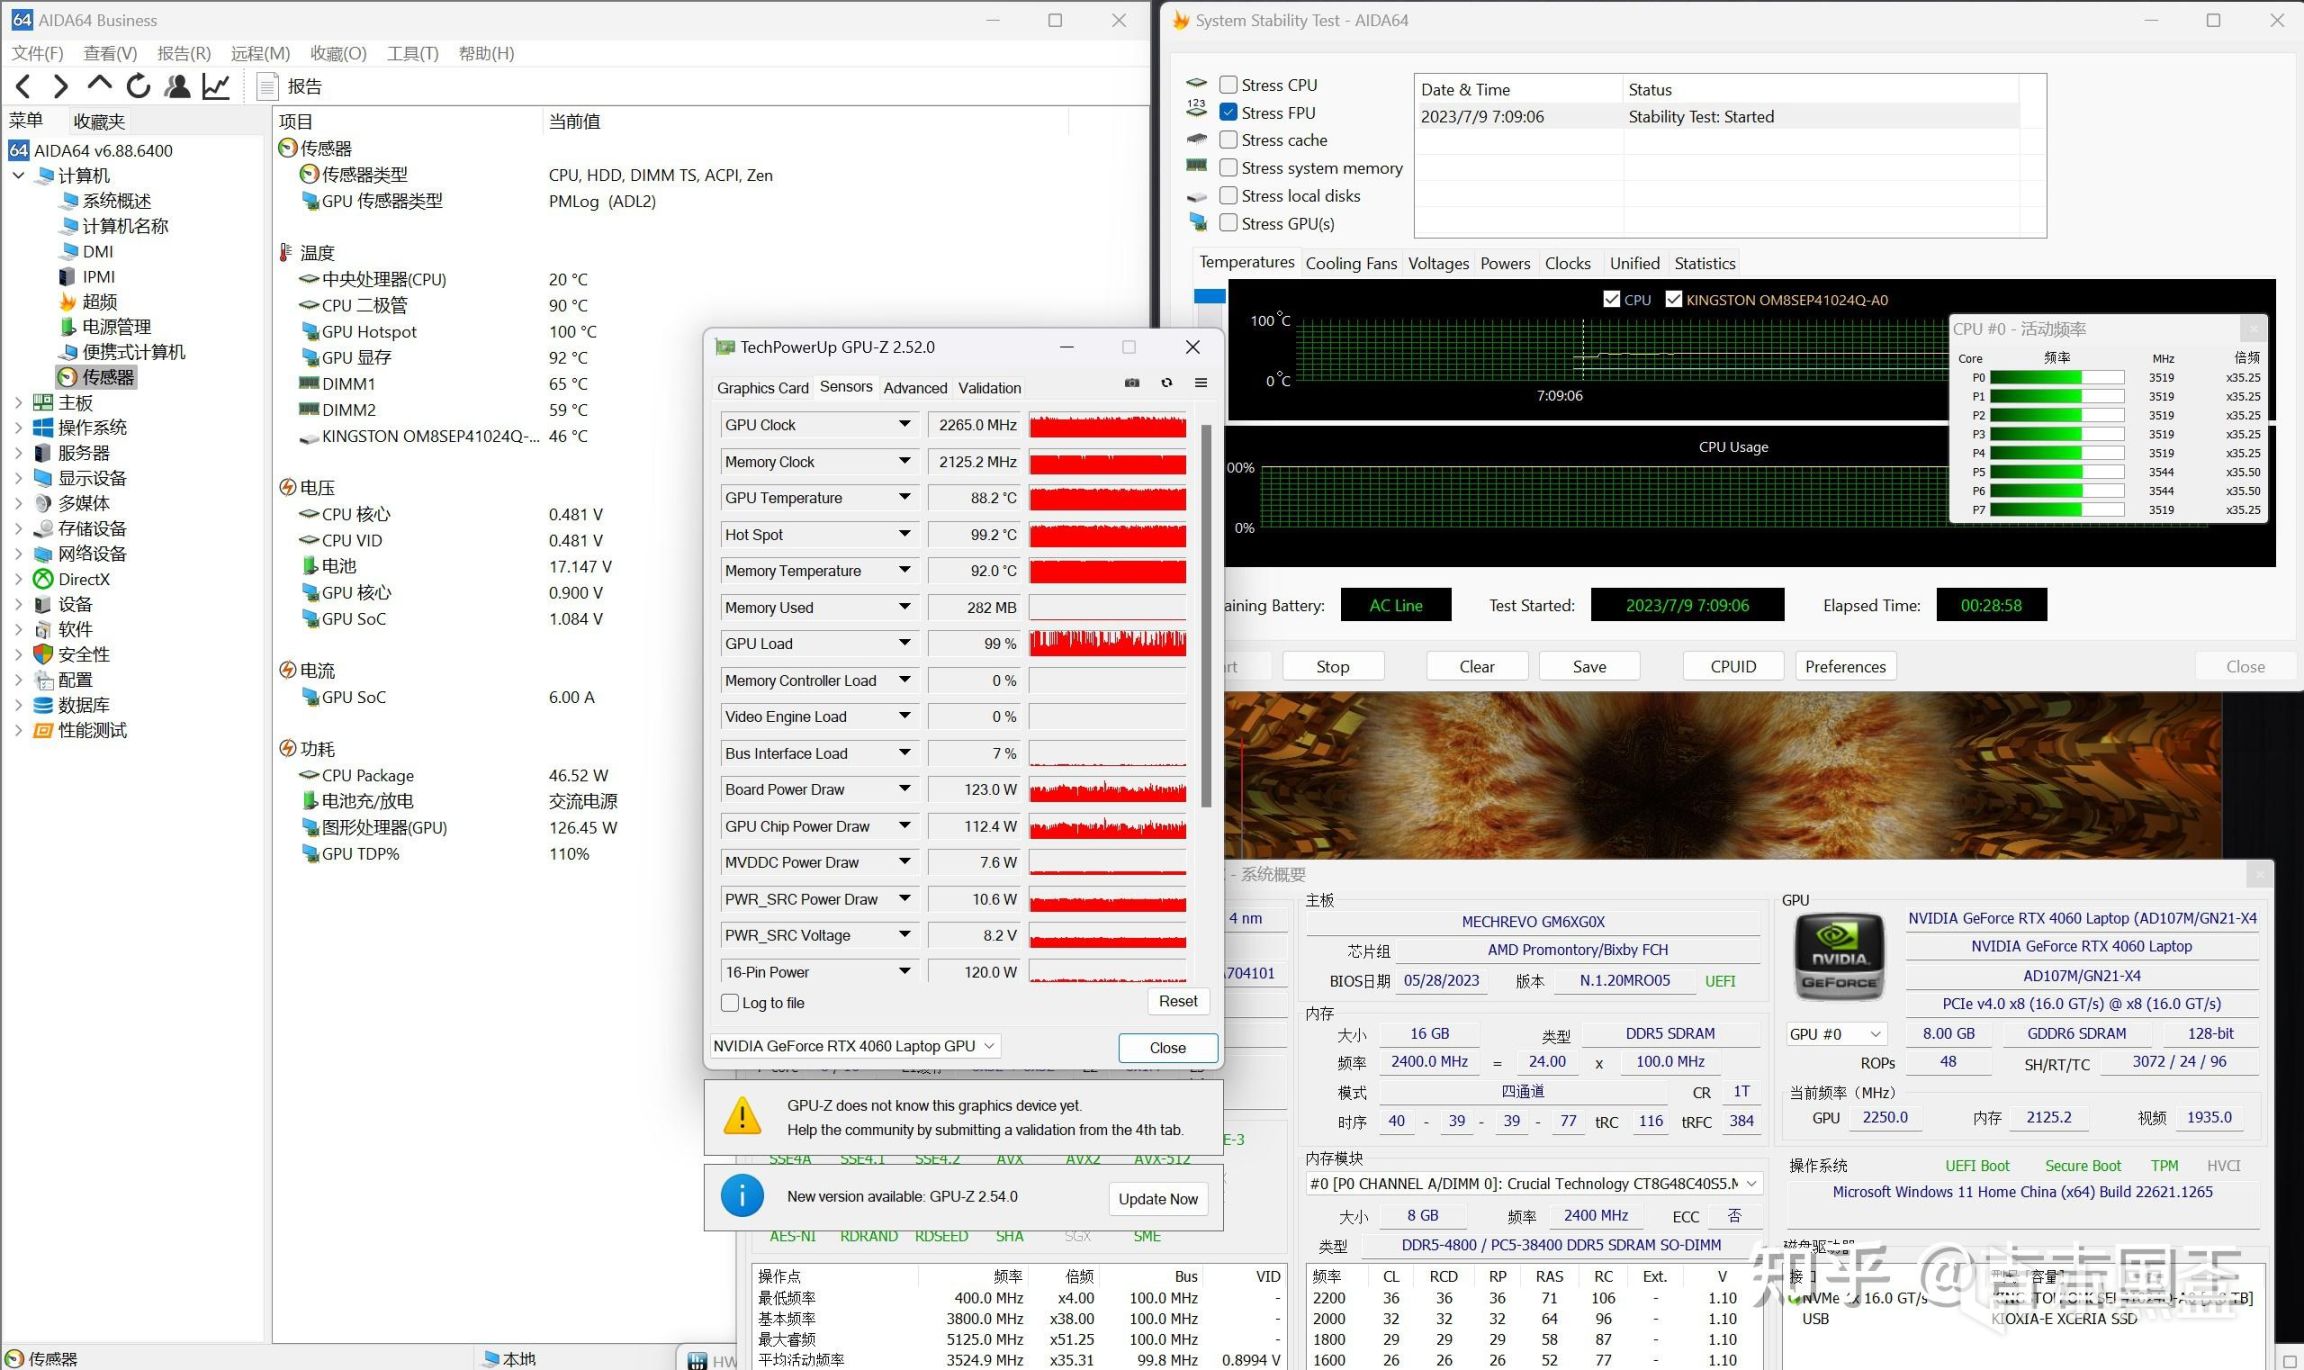2304x1370 pixels.
Task: Expand the 主板 tree node
Action: [x=18, y=402]
